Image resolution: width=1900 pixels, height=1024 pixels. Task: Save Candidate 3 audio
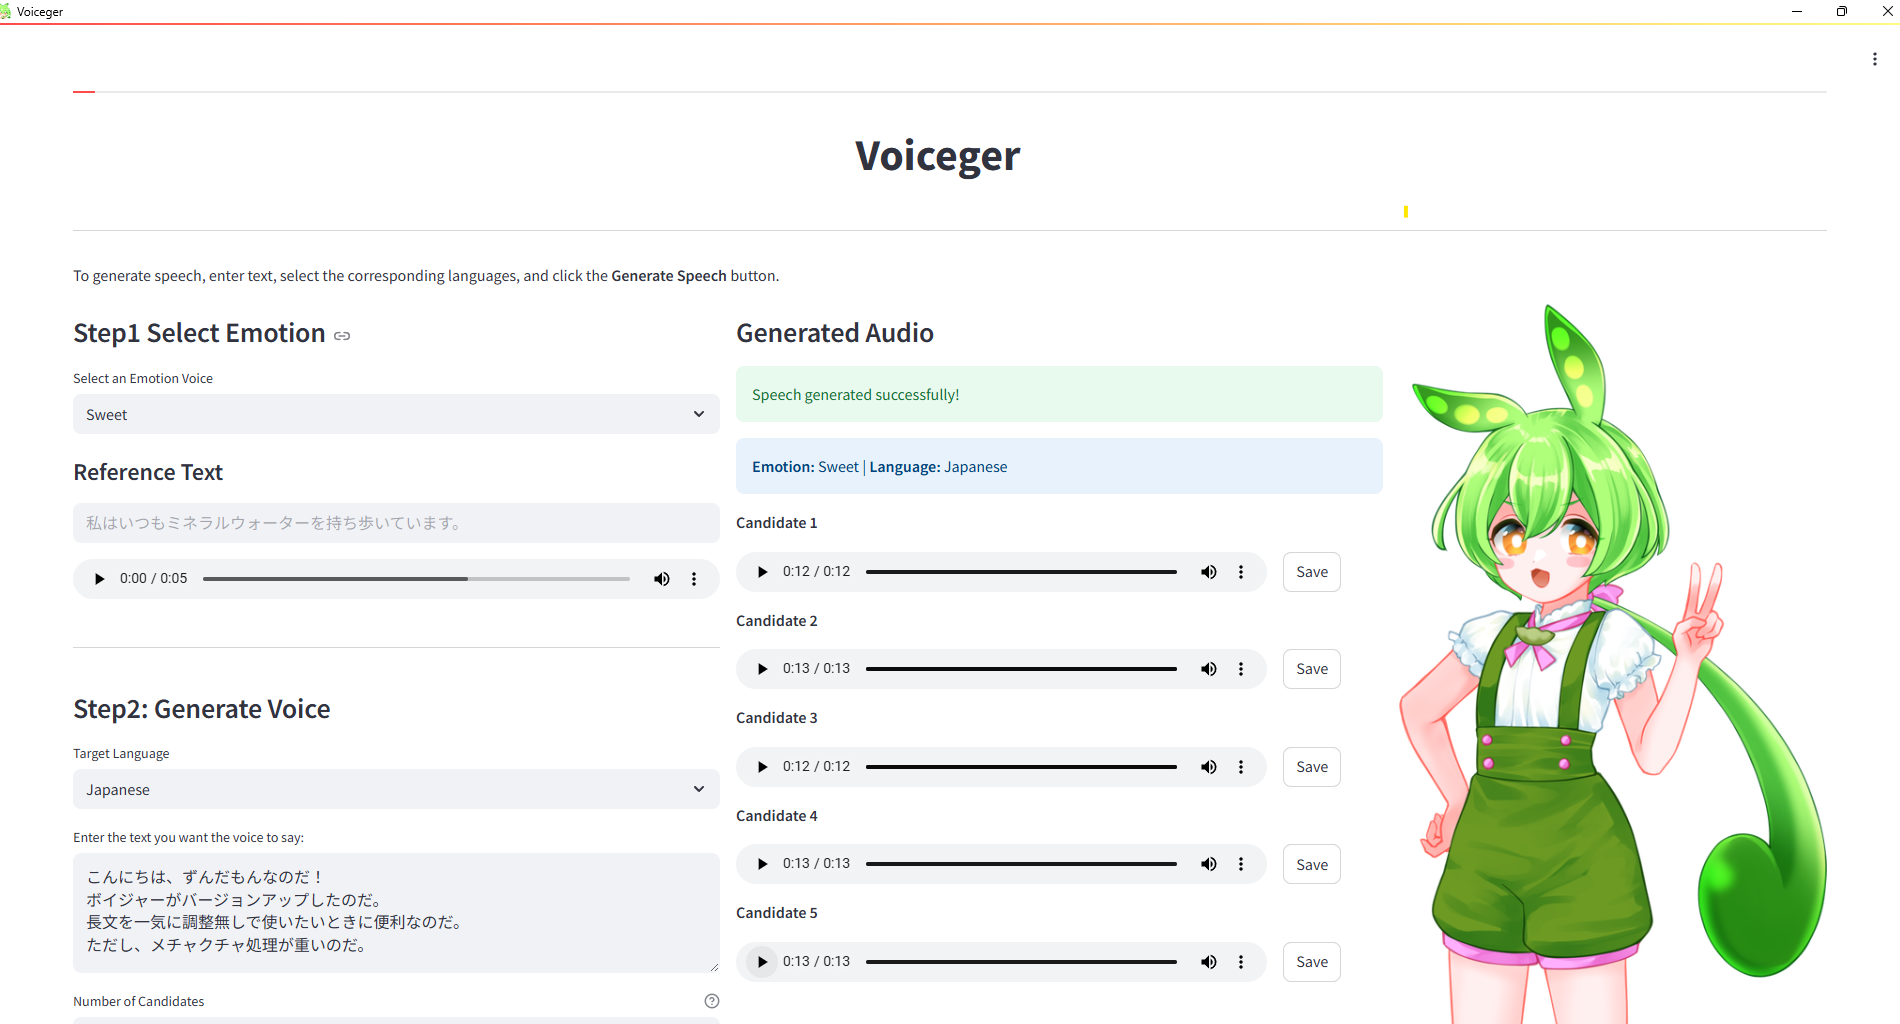[1311, 766]
